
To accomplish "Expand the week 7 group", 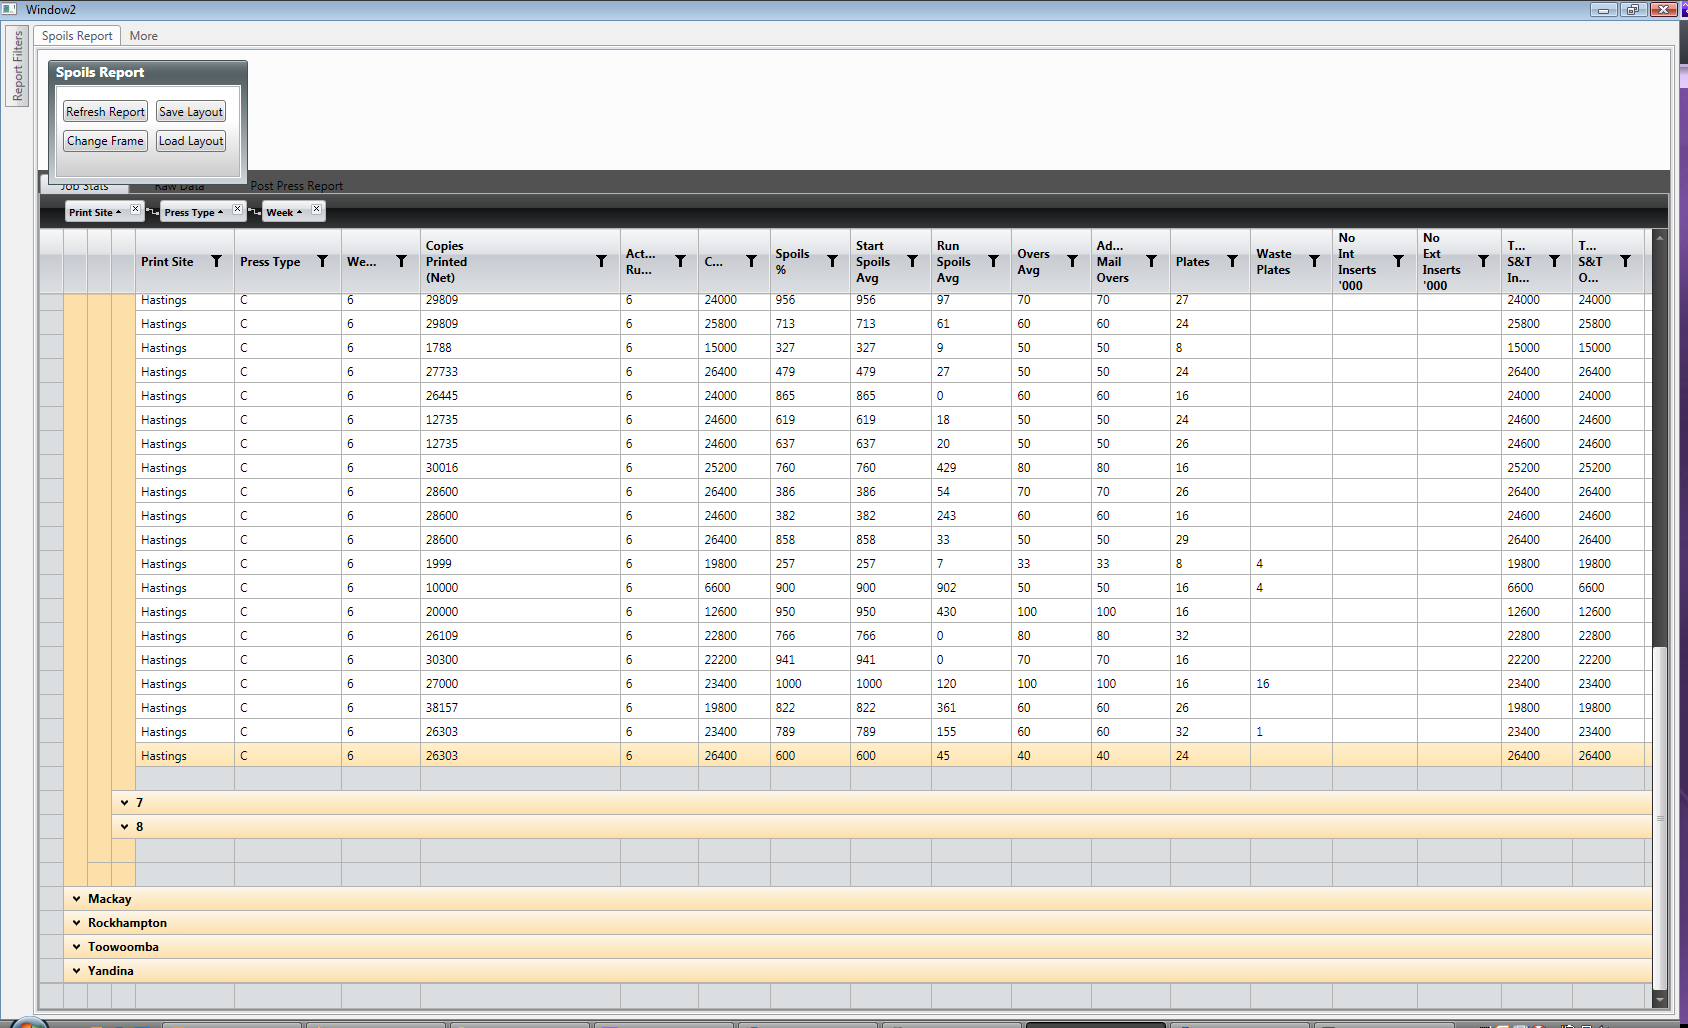I will pos(124,803).
